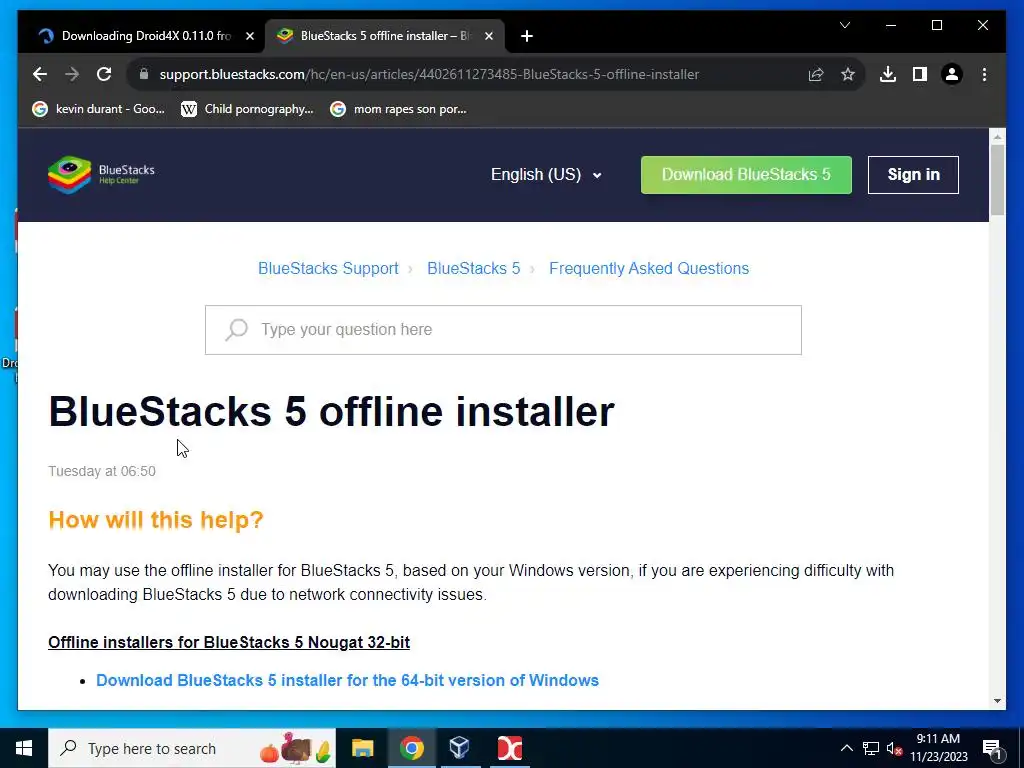Click the network icon in the system tray
The height and width of the screenshot is (768, 1024).
[x=871, y=748]
